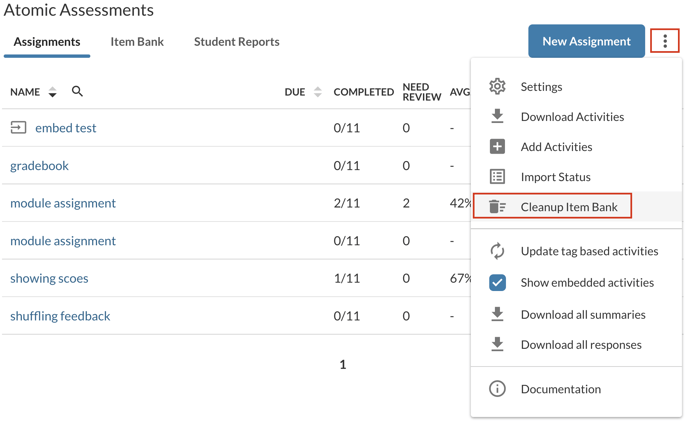Open the Student Reports tab
Image resolution: width=688 pixels, height=425 pixels.
(x=236, y=42)
